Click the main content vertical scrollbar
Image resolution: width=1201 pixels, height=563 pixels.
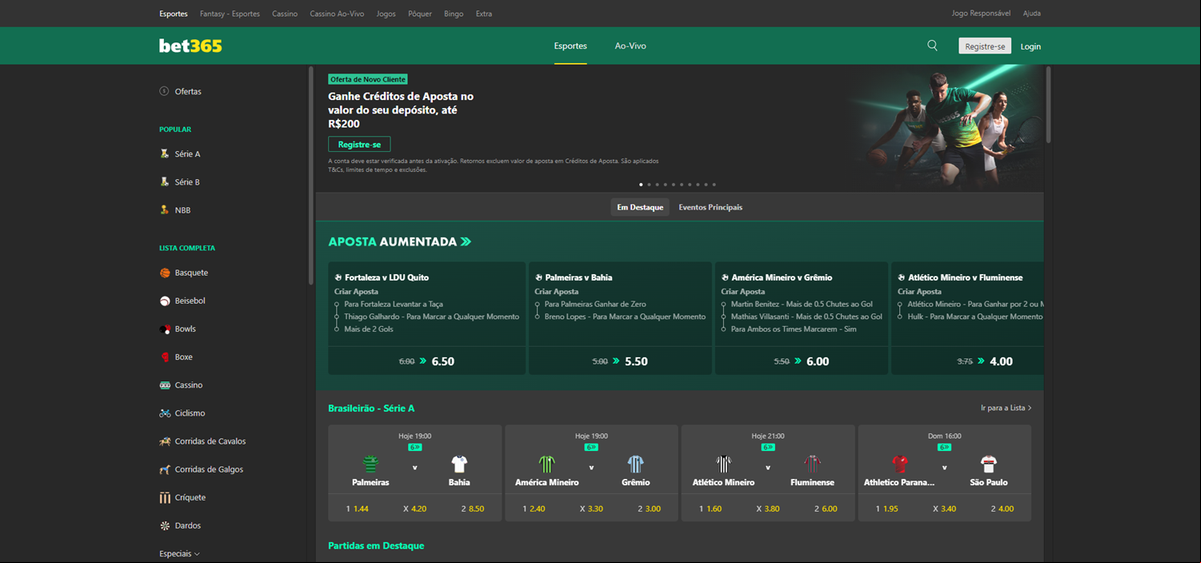click(x=1048, y=105)
